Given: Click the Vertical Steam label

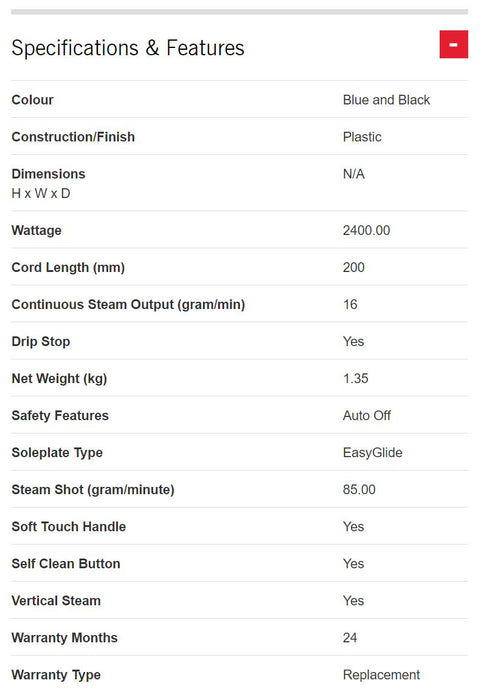Looking at the screenshot, I should pyautogui.click(x=56, y=600).
